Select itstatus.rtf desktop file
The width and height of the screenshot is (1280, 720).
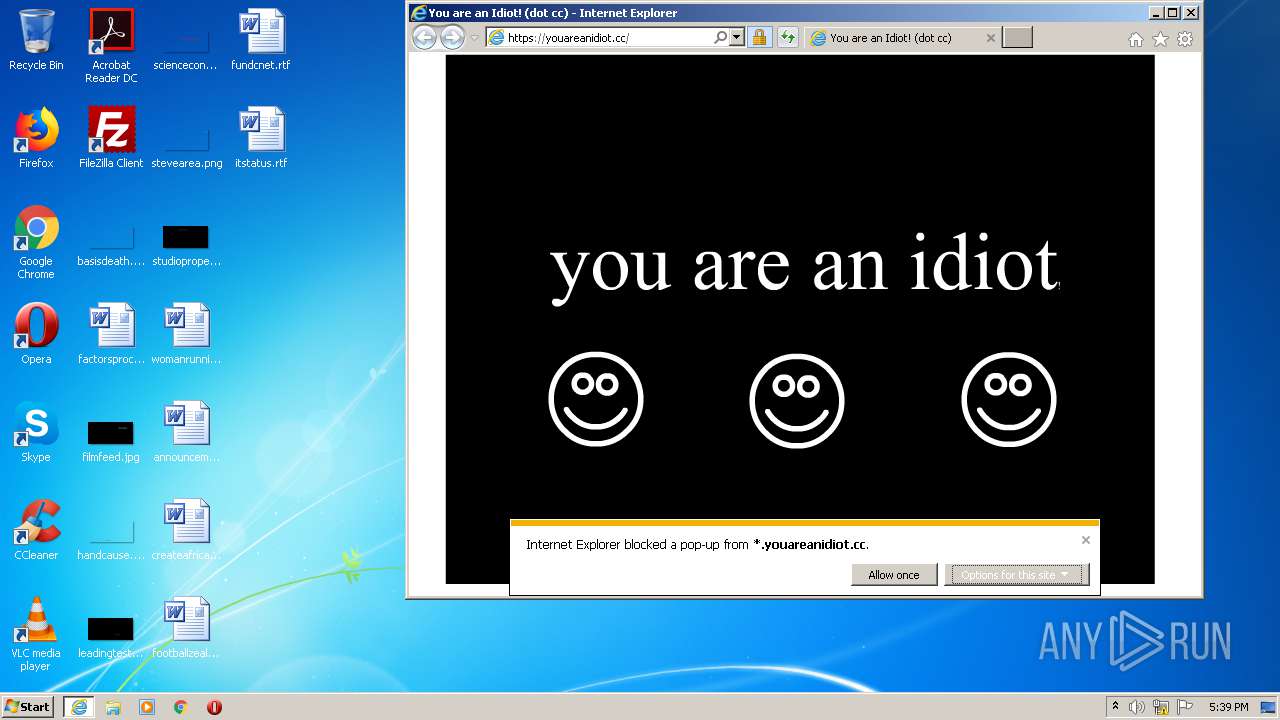[260, 138]
